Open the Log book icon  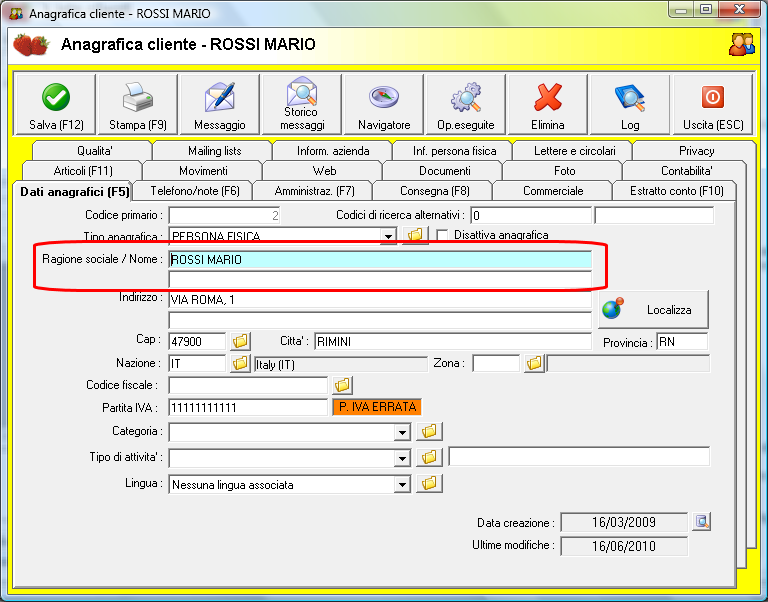tap(630, 97)
